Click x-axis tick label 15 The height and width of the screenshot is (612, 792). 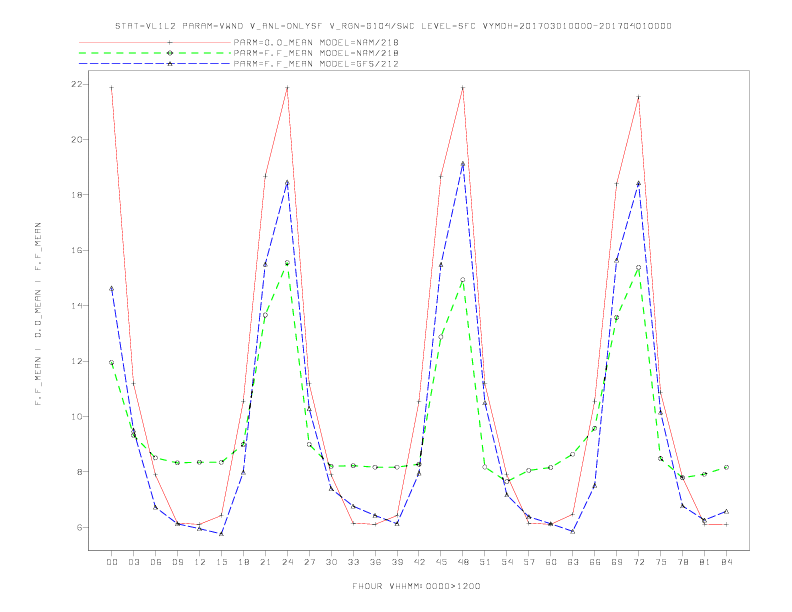point(221,562)
